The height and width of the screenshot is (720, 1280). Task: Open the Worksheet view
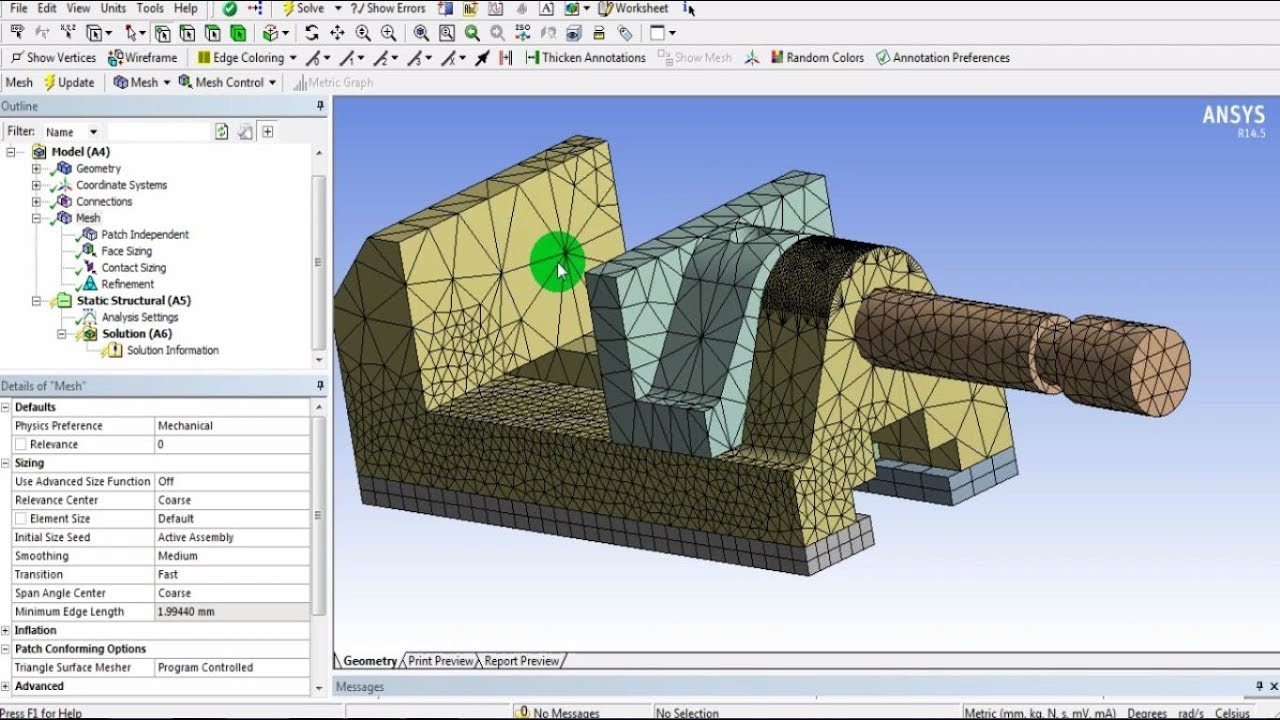pyautogui.click(x=633, y=8)
